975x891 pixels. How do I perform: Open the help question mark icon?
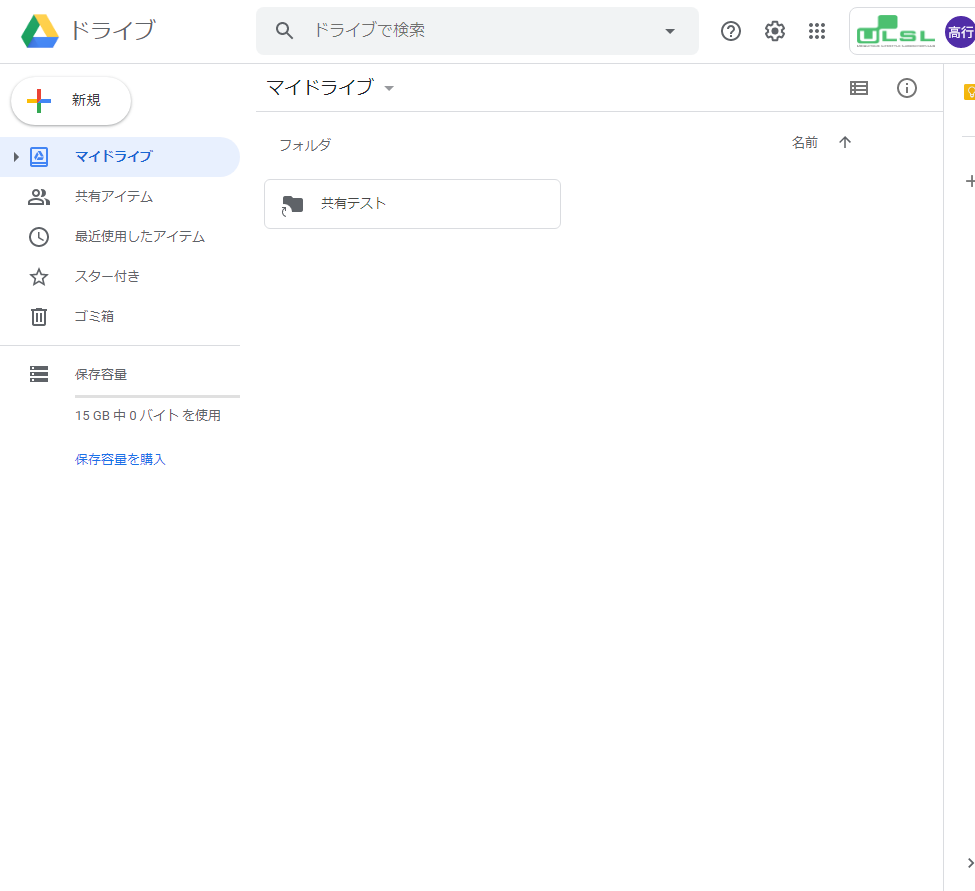[x=731, y=31]
